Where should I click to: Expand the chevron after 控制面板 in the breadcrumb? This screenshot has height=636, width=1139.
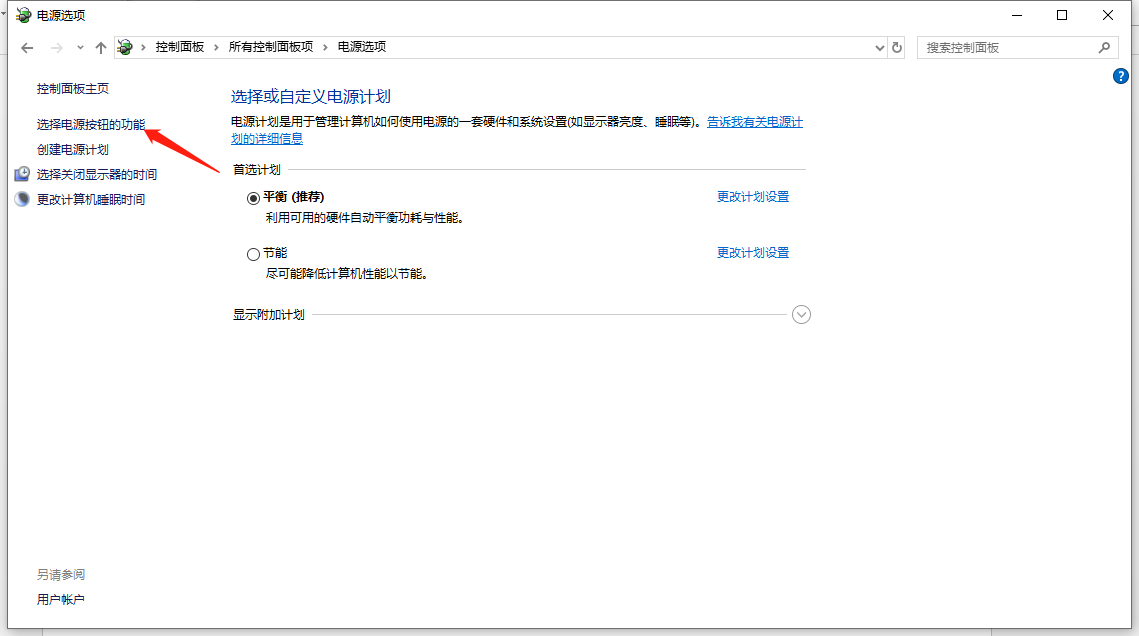[217, 47]
